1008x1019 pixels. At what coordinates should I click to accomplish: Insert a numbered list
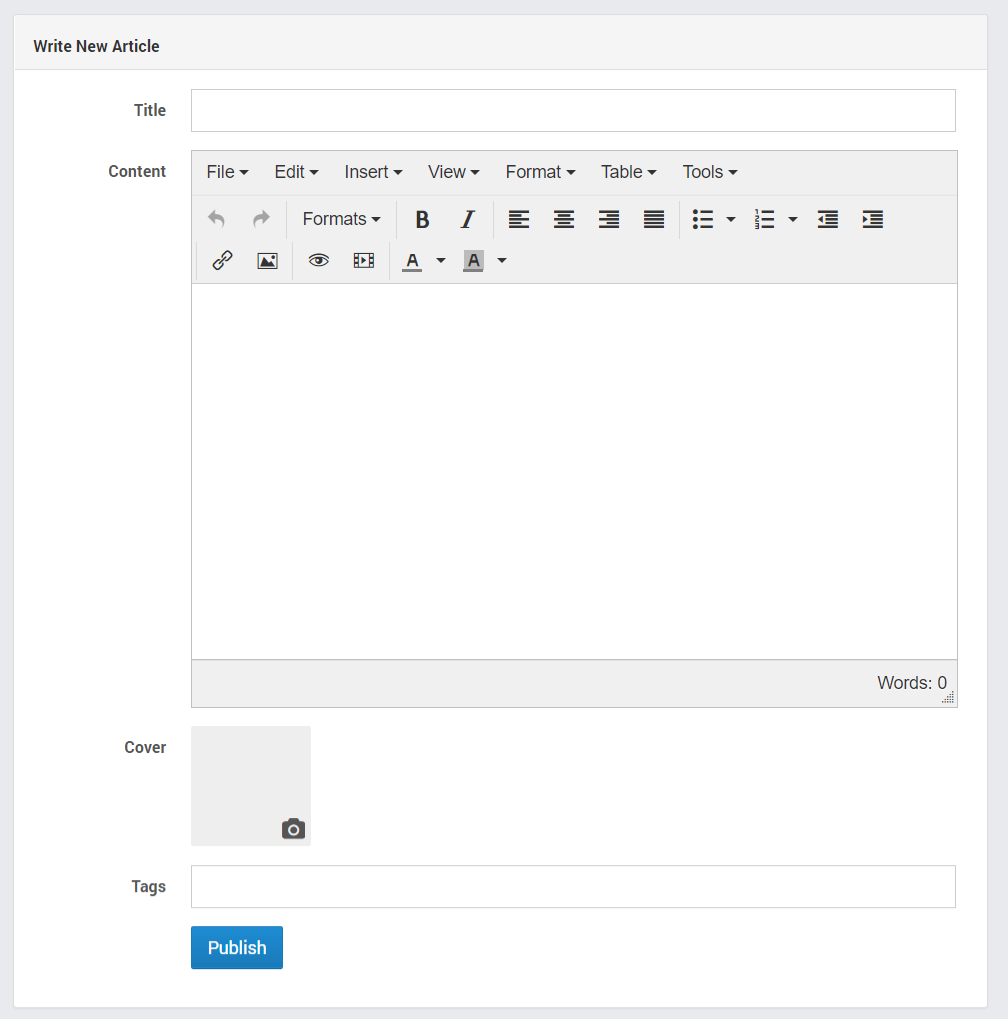[764, 219]
